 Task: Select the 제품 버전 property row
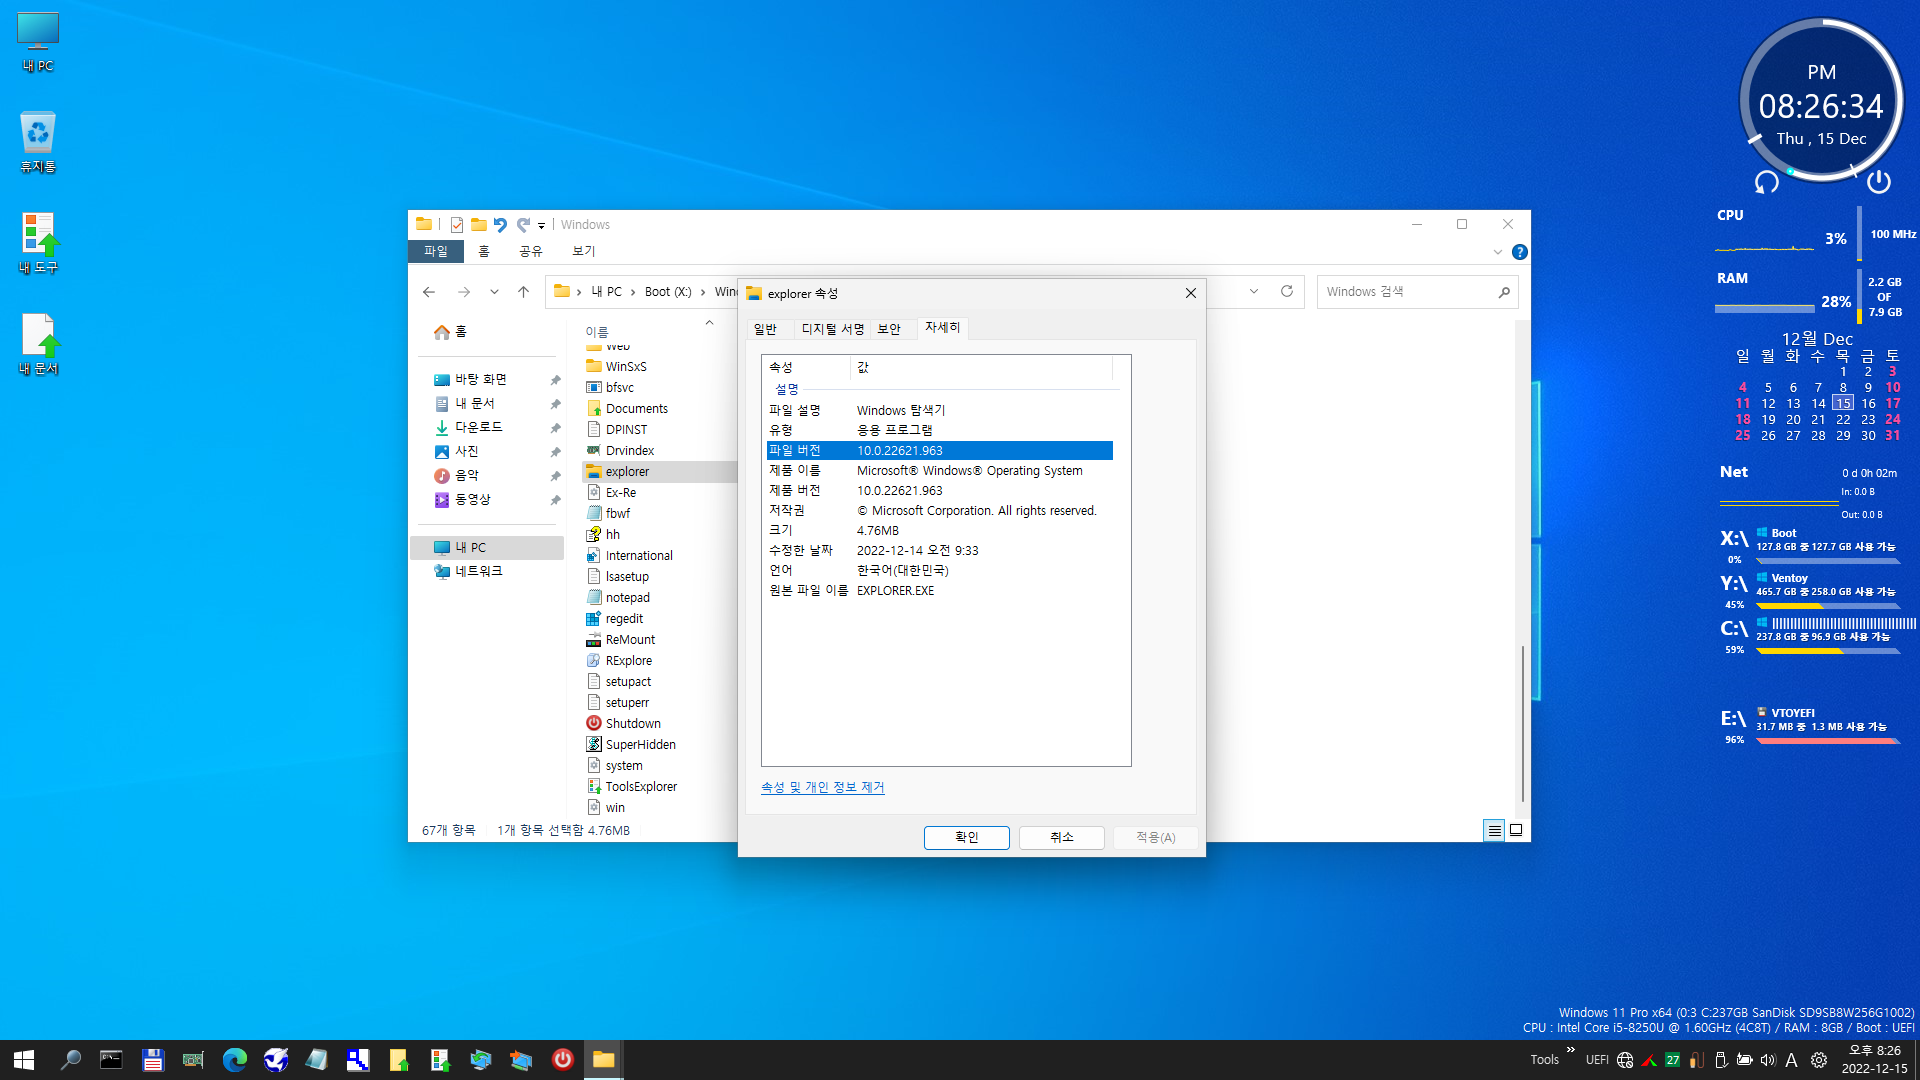pos(939,491)
